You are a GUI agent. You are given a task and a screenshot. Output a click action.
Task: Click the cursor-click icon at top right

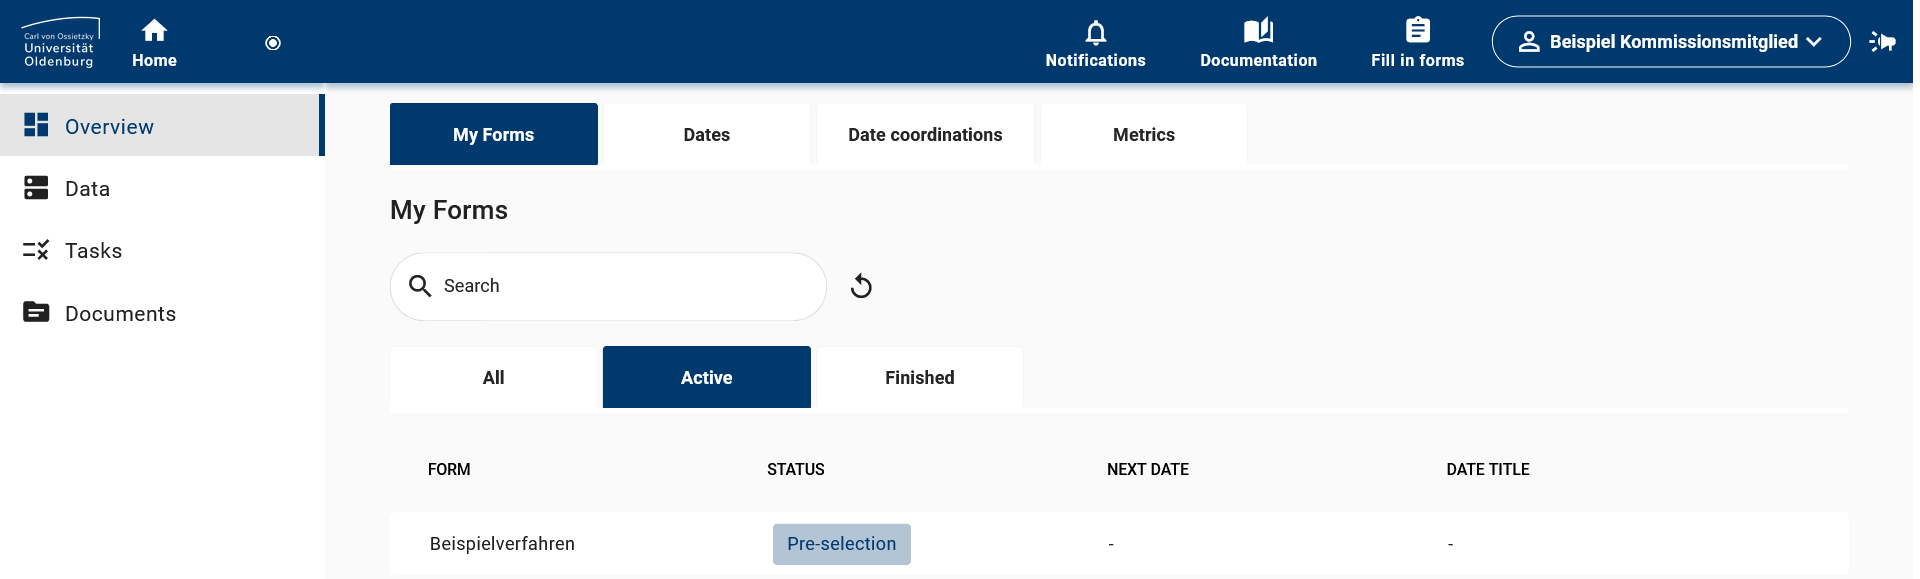(1883, 42)
